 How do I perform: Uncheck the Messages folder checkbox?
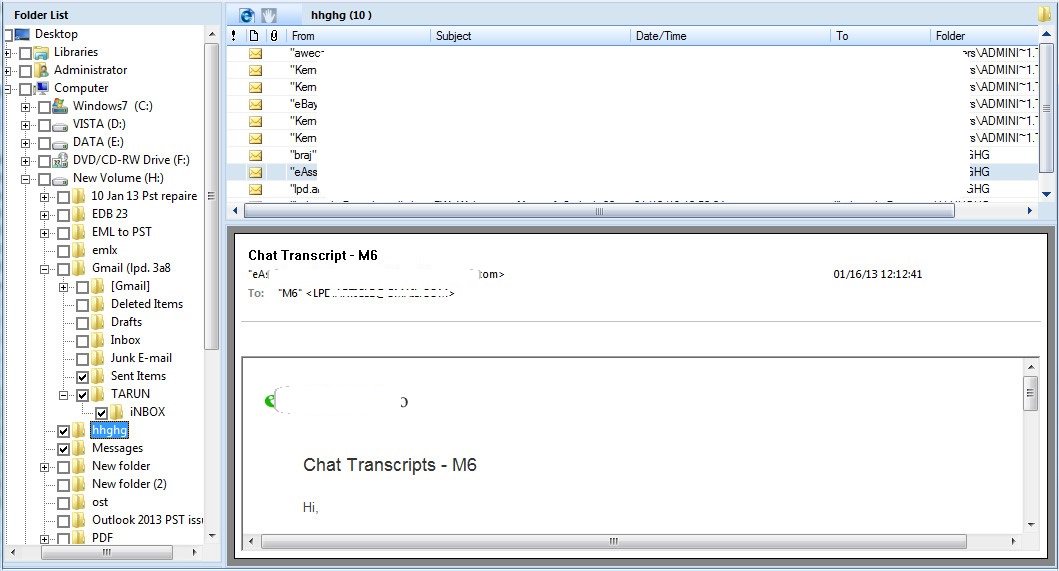coord(63,449)
